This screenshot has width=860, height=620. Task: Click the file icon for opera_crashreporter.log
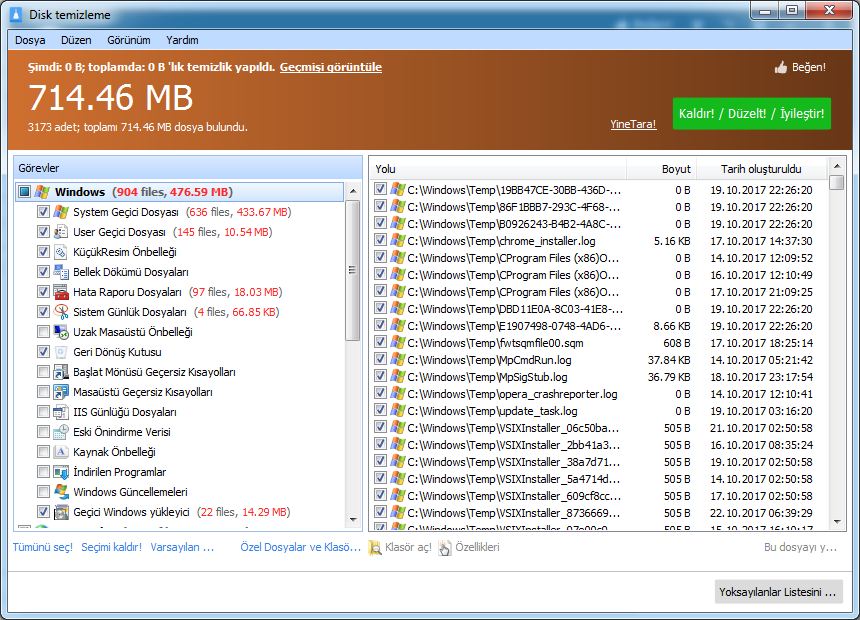pyautogui.click(x=398, y=393)
